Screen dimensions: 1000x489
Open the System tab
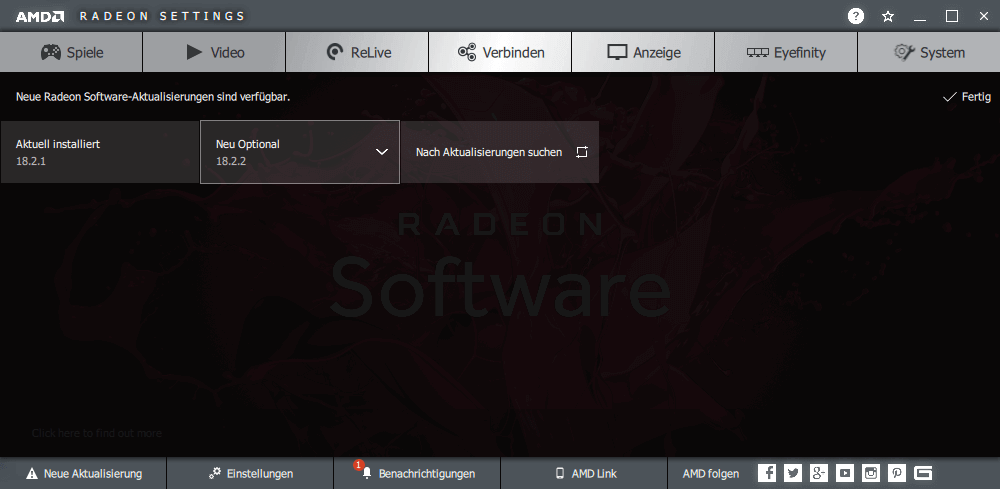pos(929,52)
